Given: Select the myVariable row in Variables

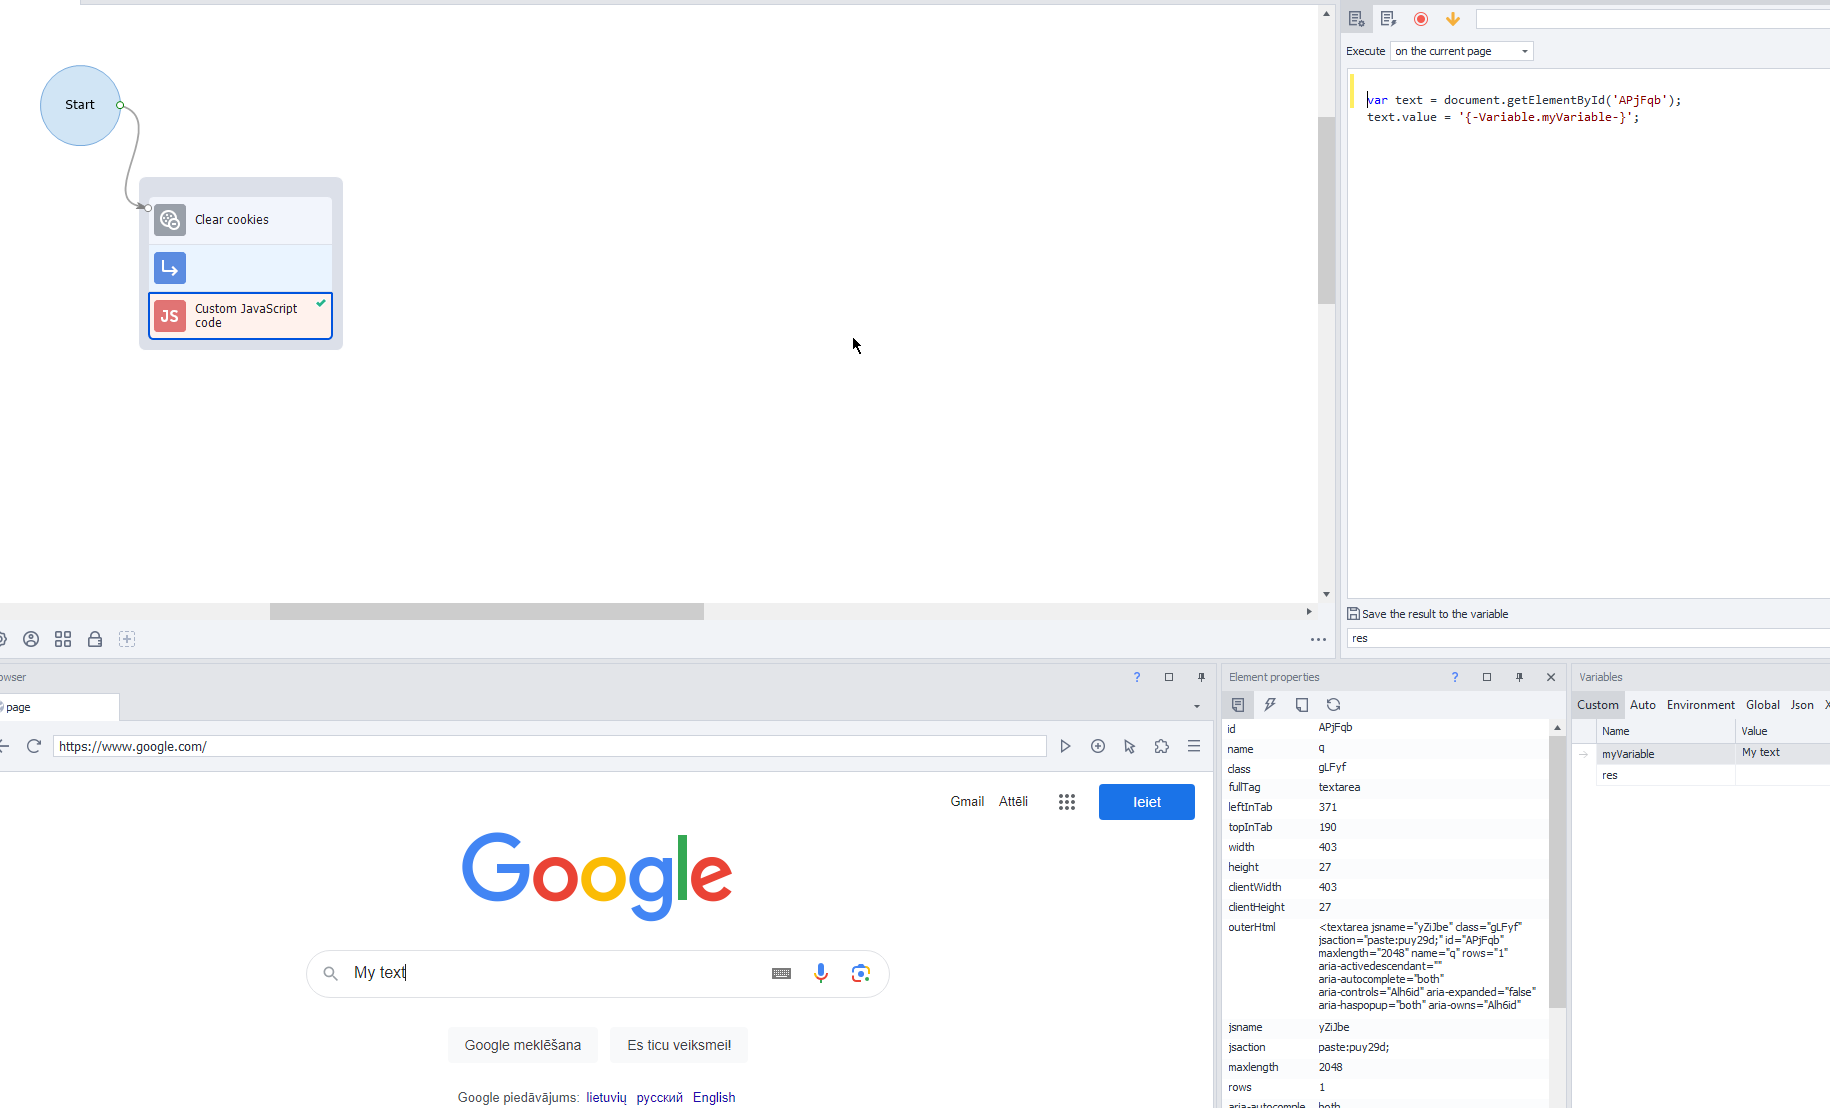Looking at the screenshot, I should tap(1701, 754).
